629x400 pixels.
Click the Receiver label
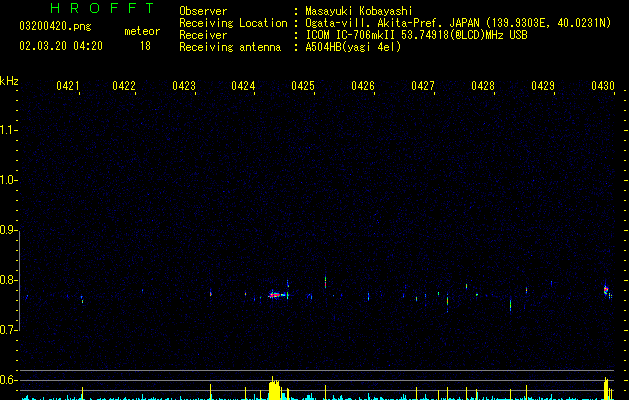point(203,35)
